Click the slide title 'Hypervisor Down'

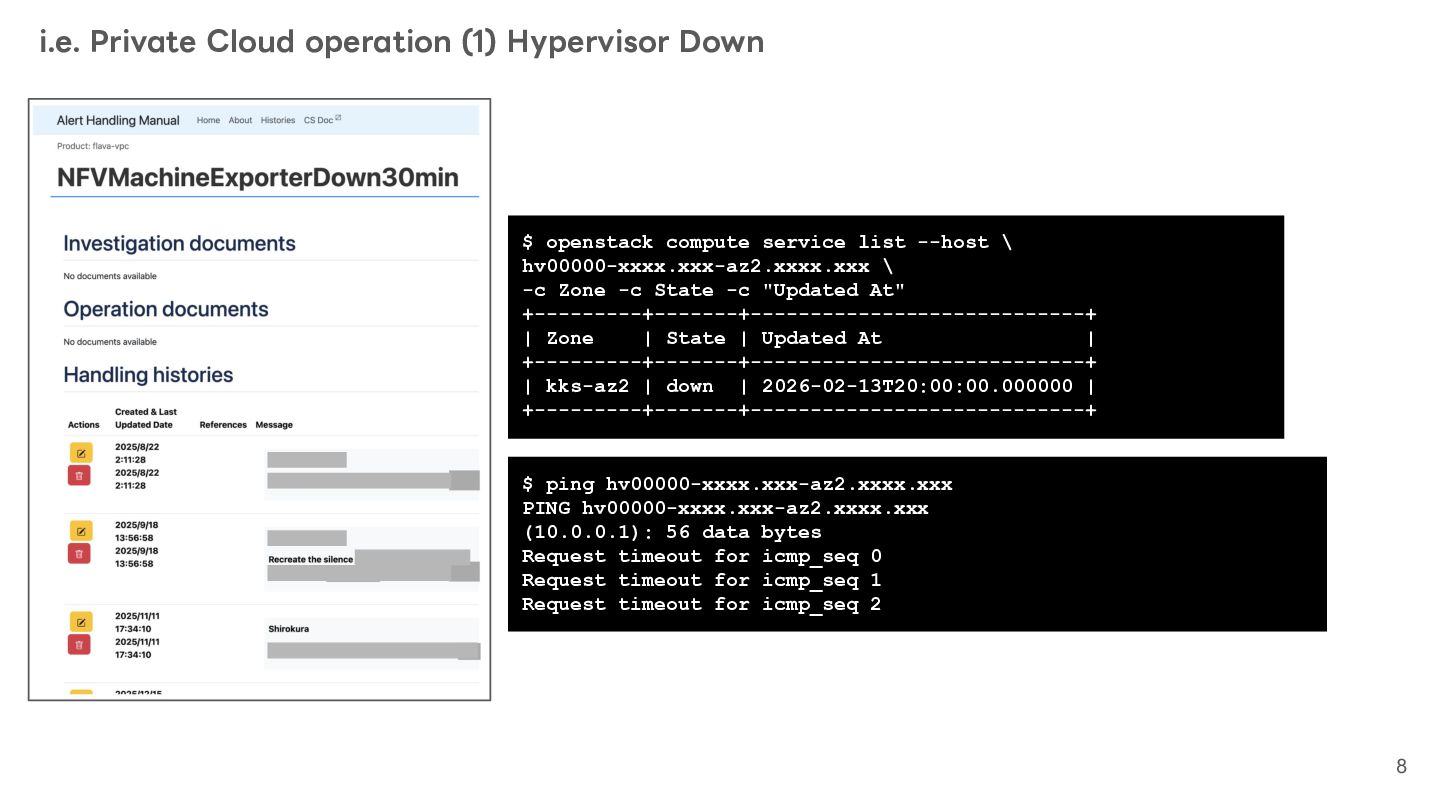[636, 42]
